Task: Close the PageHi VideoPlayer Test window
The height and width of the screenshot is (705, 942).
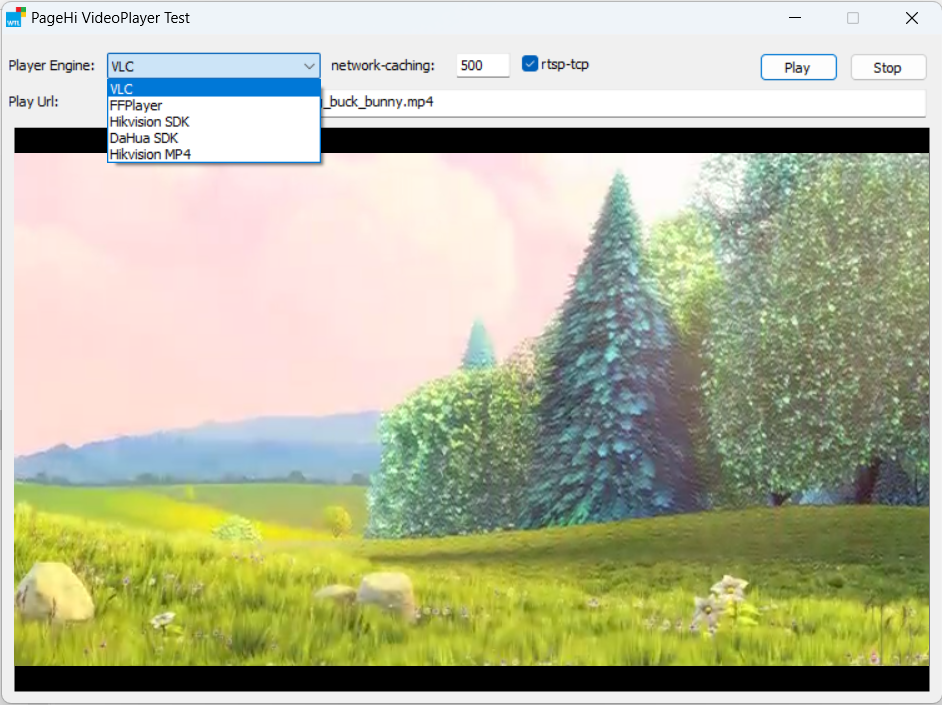Action: (x=911, y=18)
